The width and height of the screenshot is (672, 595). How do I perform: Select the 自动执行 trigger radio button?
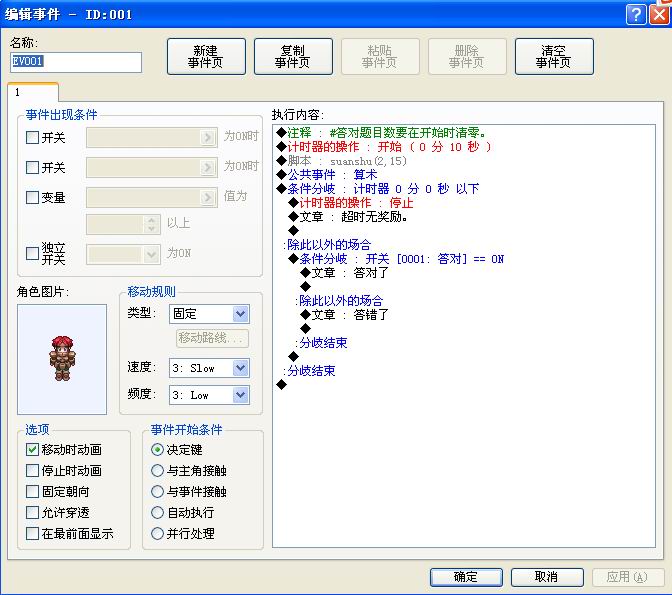tap(157, 512)
